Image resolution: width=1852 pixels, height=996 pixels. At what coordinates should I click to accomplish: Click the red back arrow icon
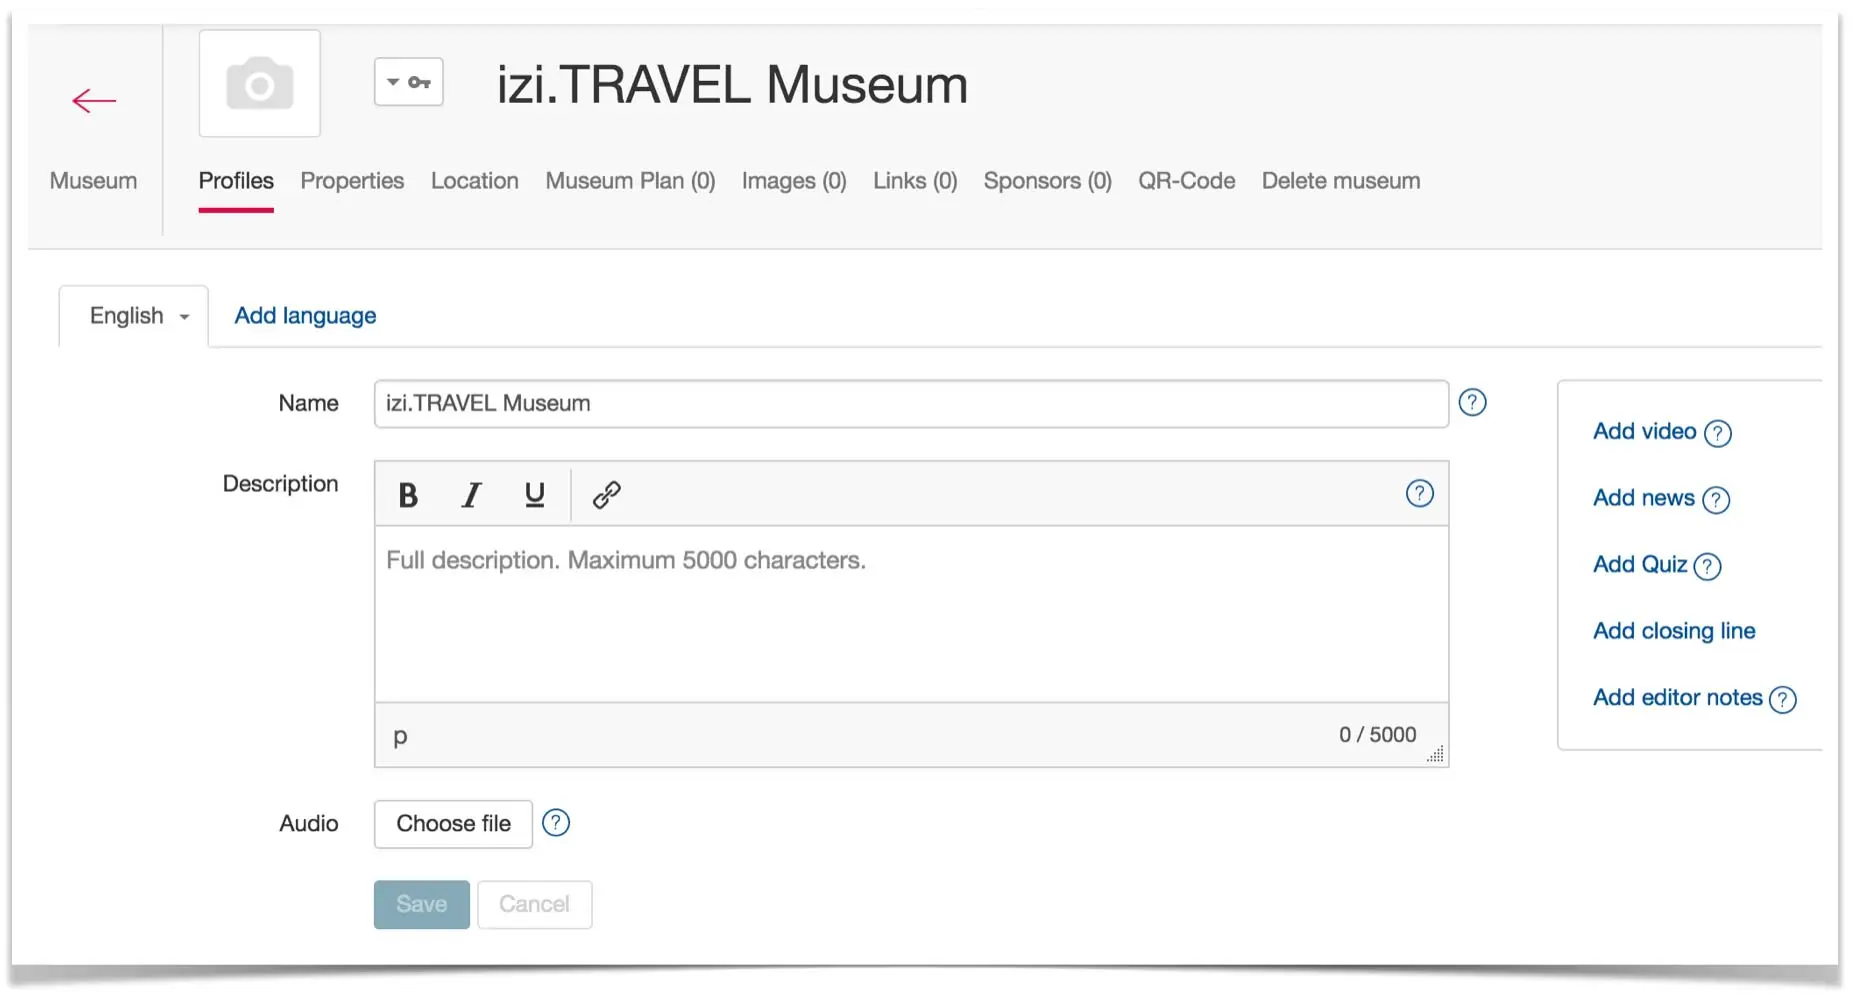coord(94,101)
